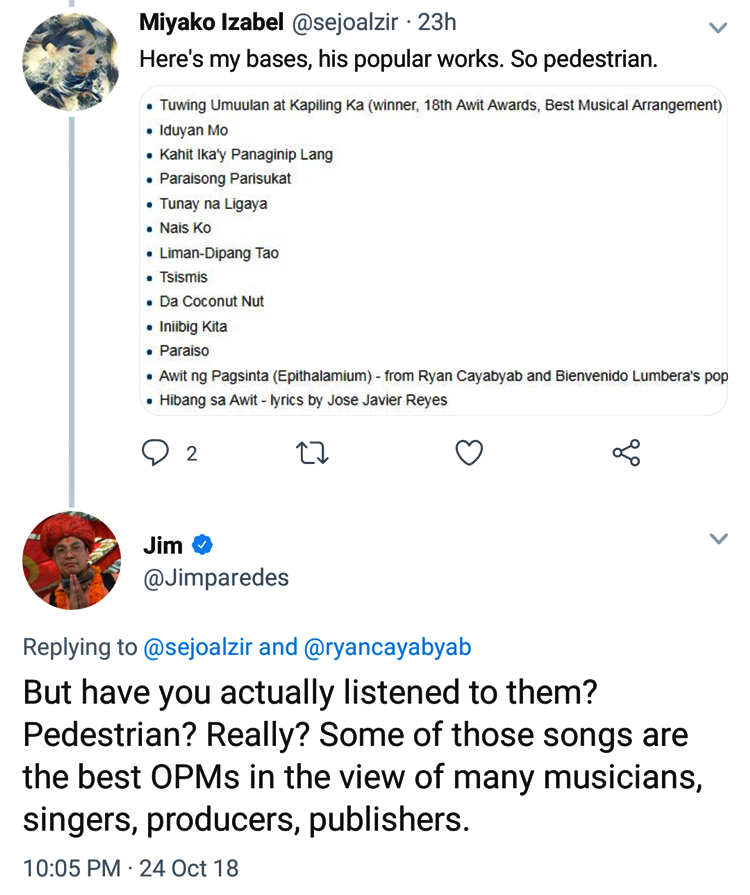
Task: Retweet Miyako Izabel's tweet
Action: pos(313,453)
